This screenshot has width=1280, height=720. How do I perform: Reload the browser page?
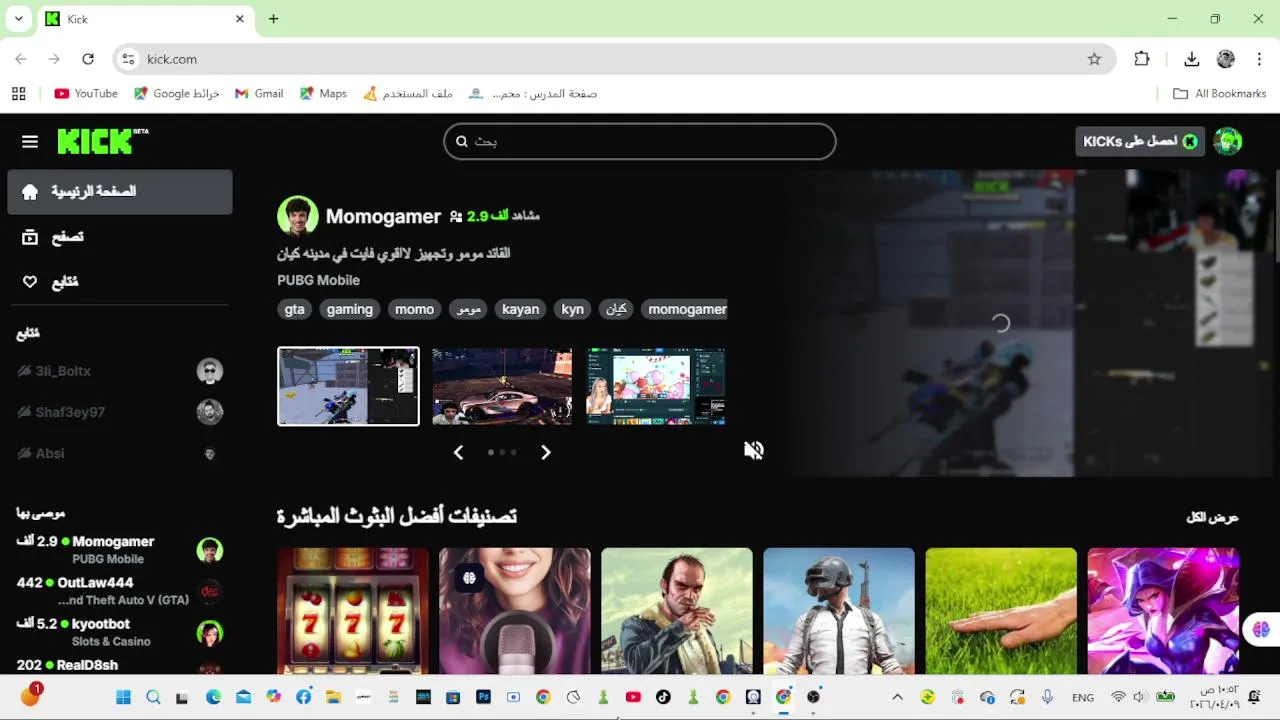click(x=88, y=59)
